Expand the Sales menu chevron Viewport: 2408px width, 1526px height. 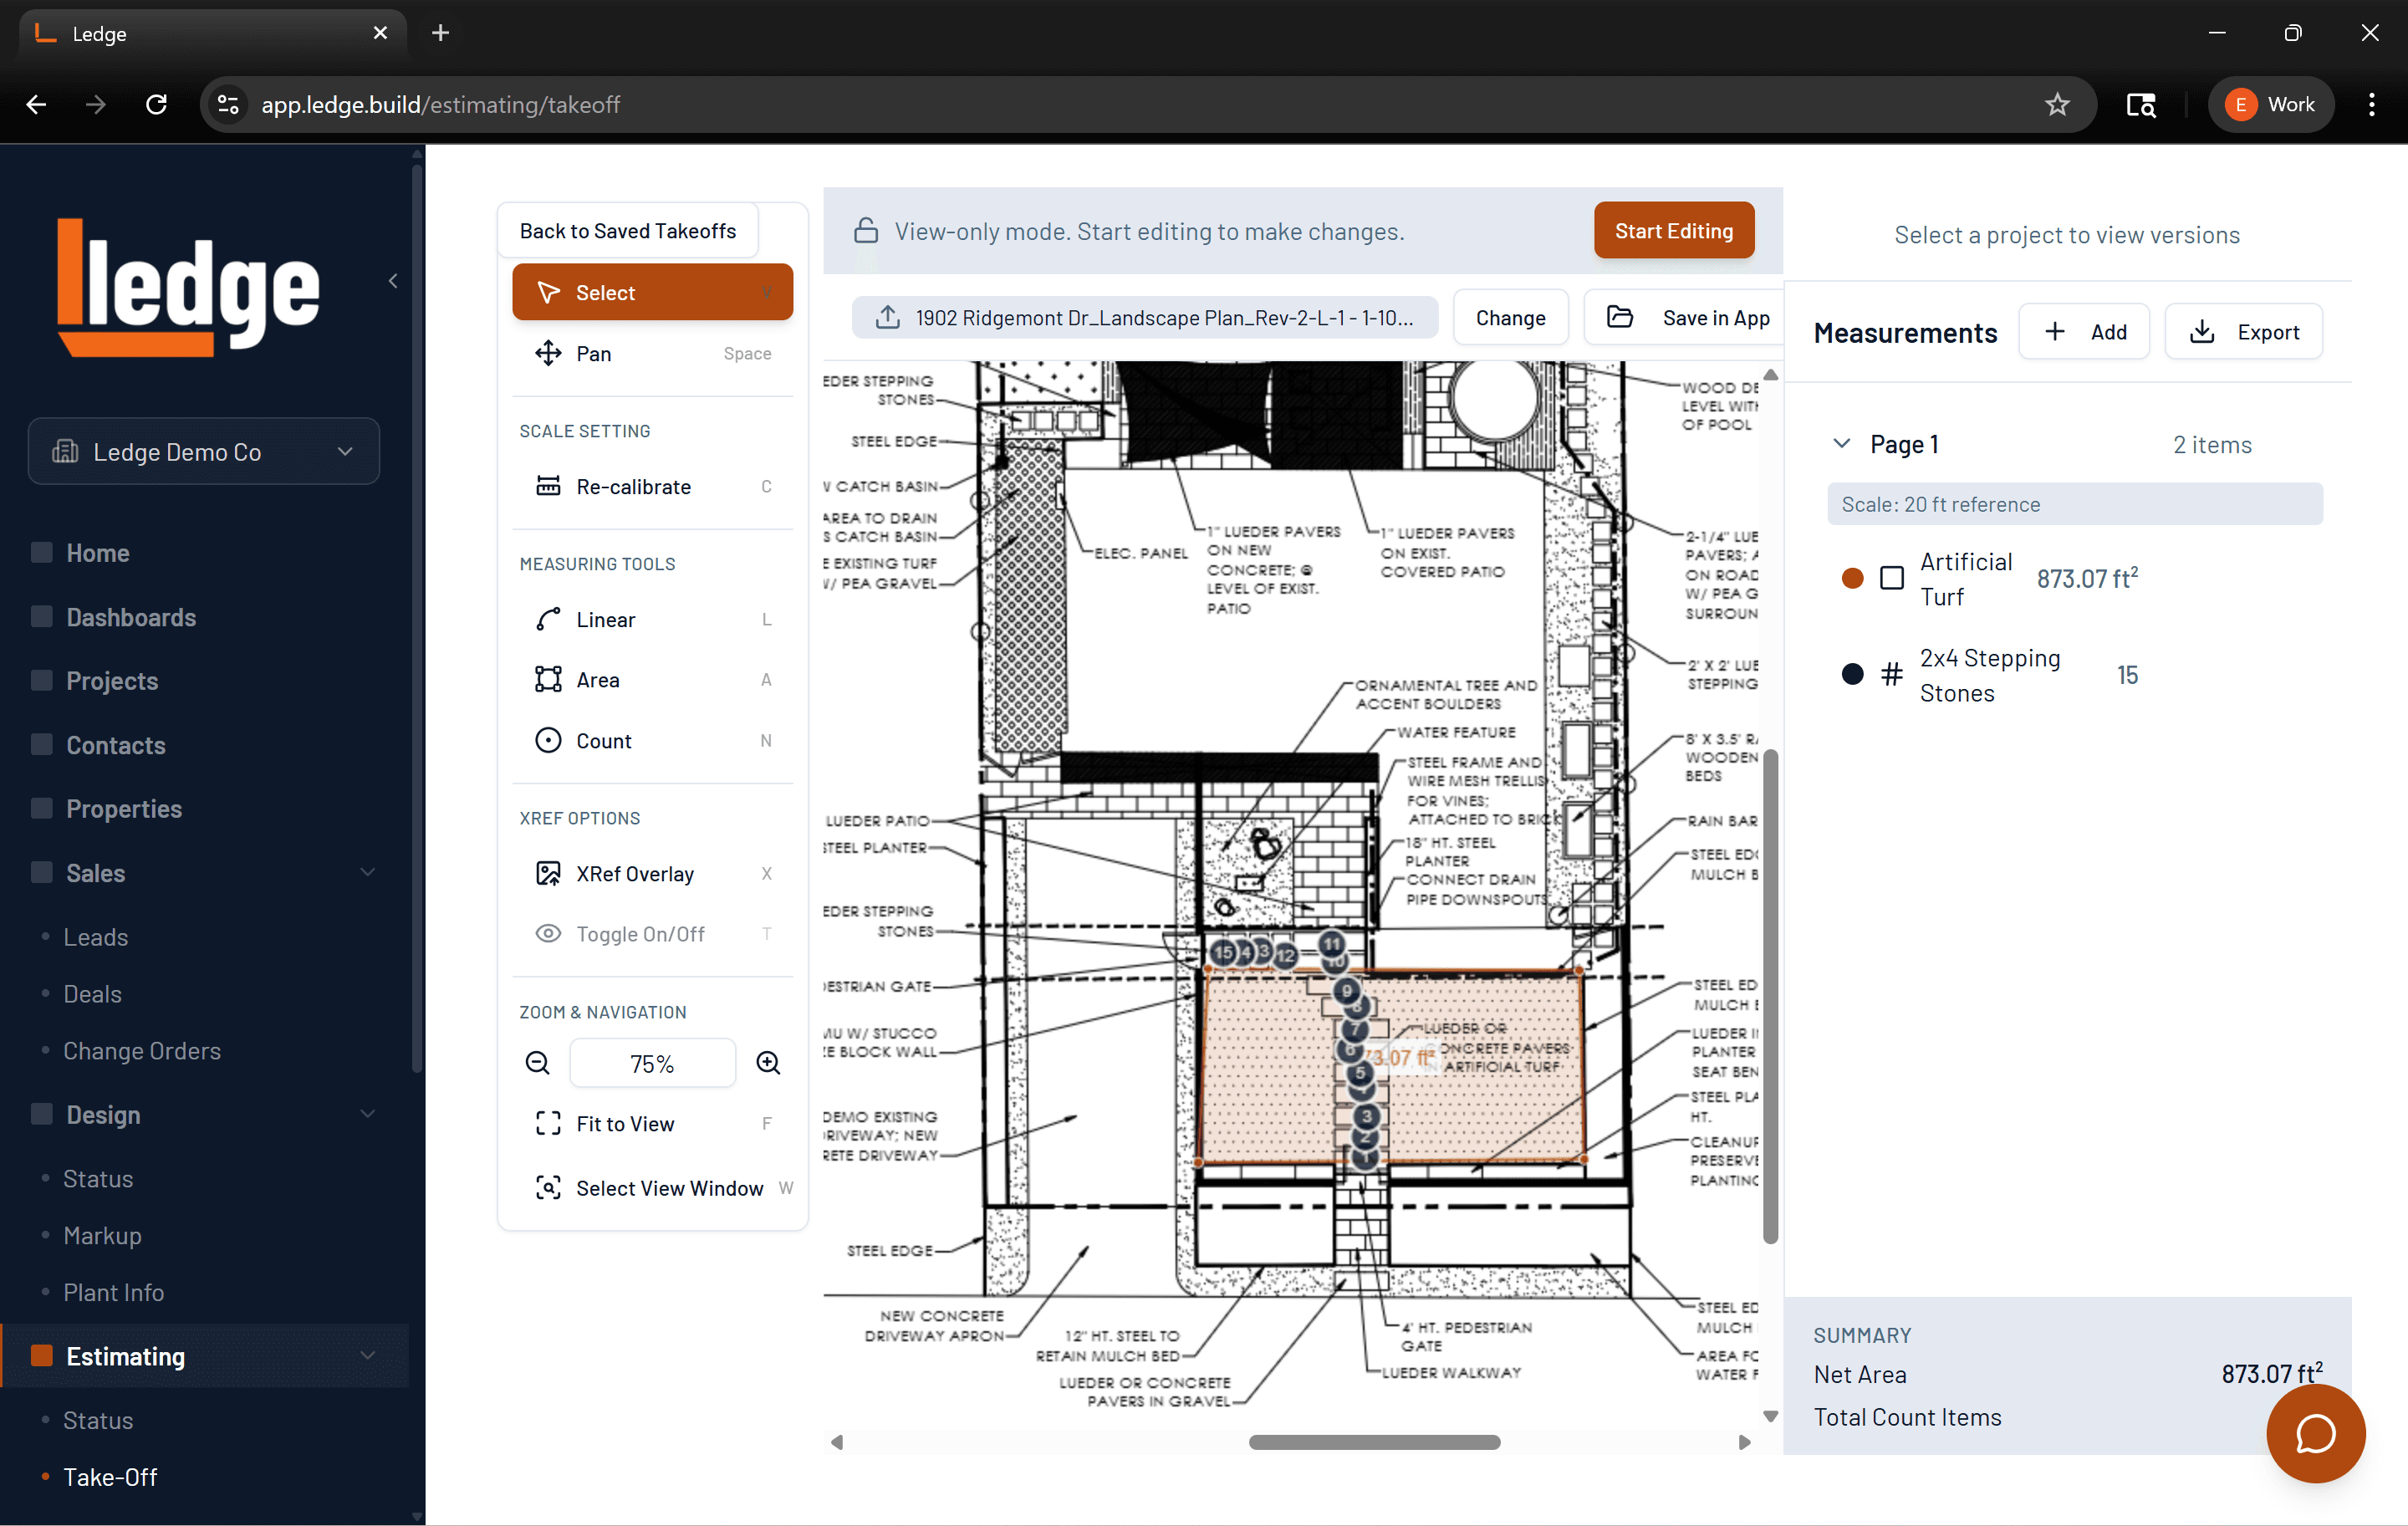point(367,873)
